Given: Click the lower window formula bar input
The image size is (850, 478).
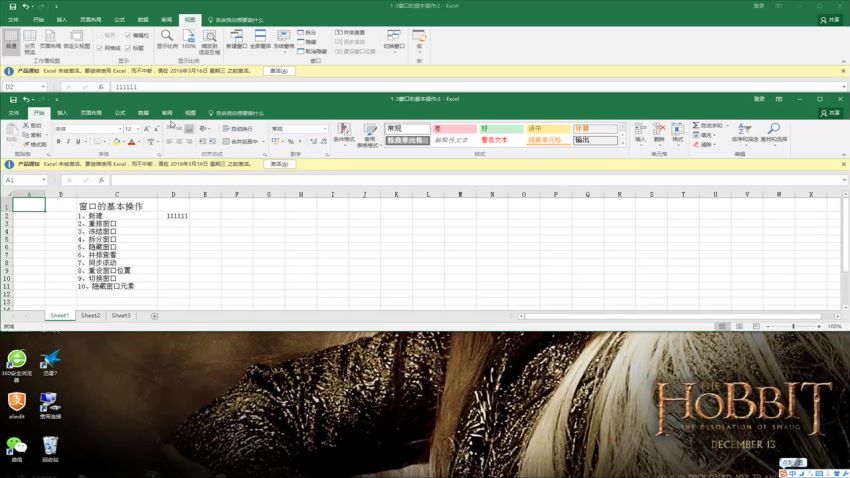Looking at the screenshot, I should [x=476, y=180].
